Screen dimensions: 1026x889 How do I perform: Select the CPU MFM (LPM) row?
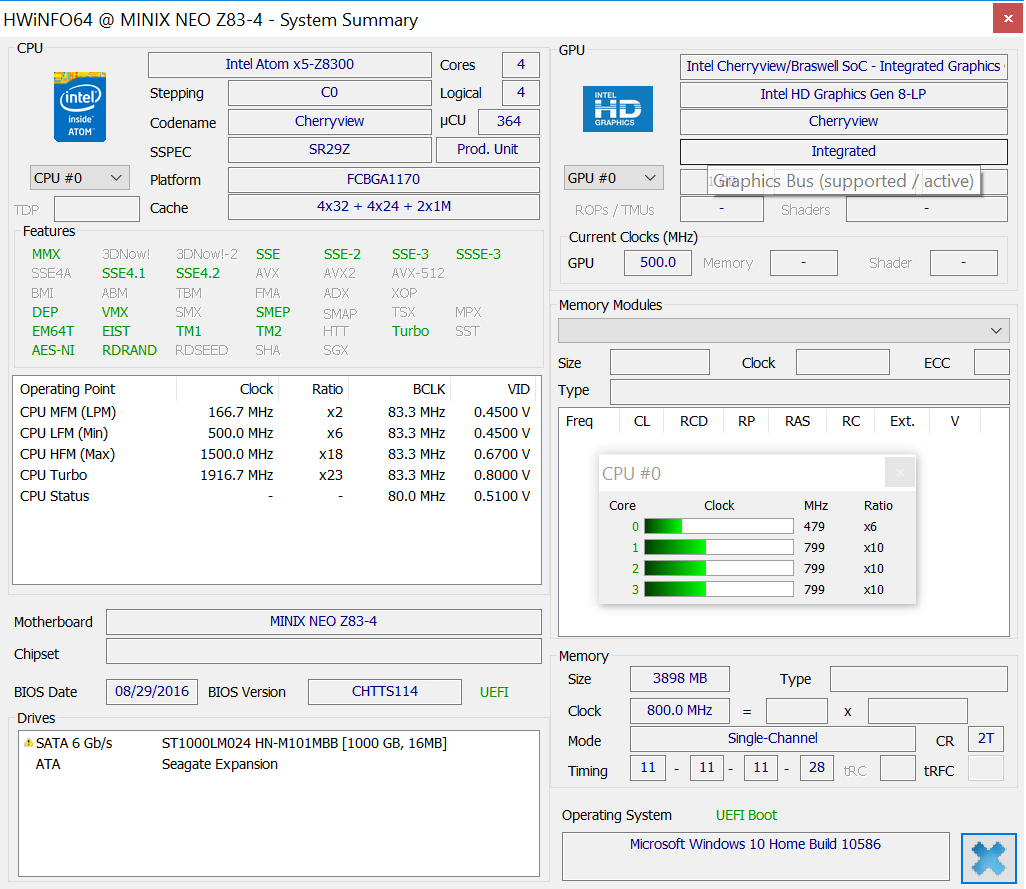275,412
